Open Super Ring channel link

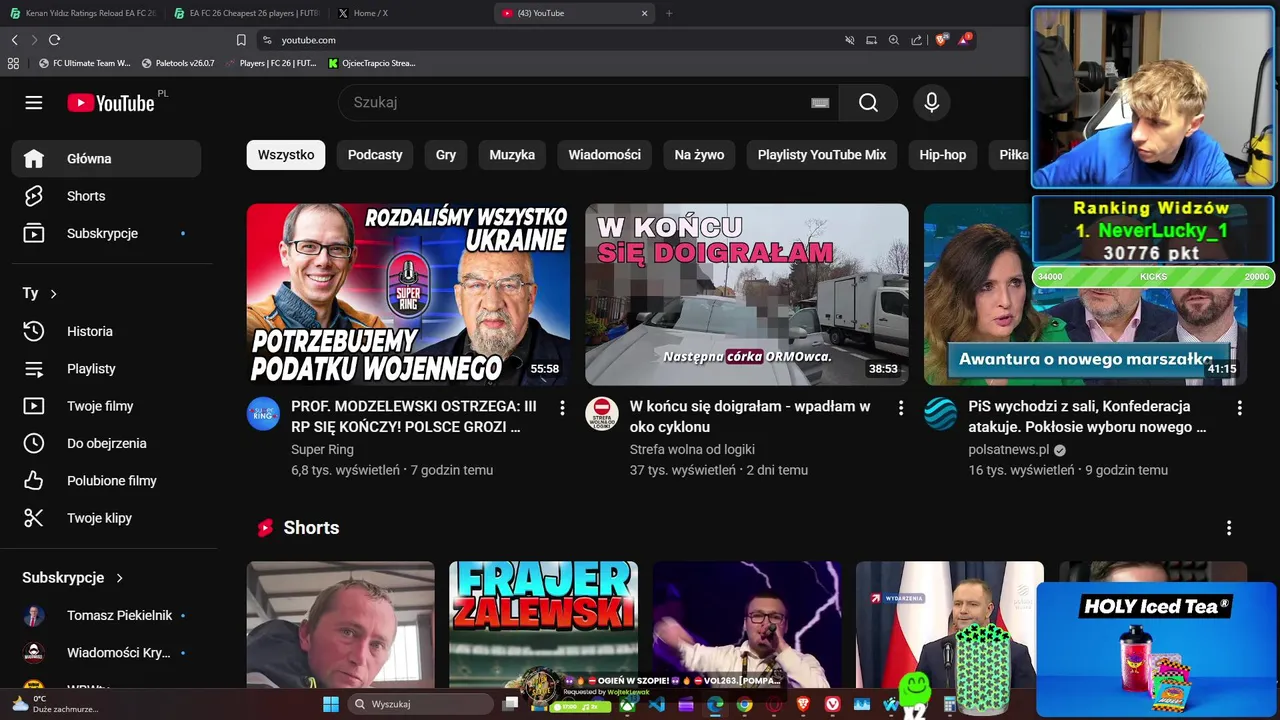point(322,450)
